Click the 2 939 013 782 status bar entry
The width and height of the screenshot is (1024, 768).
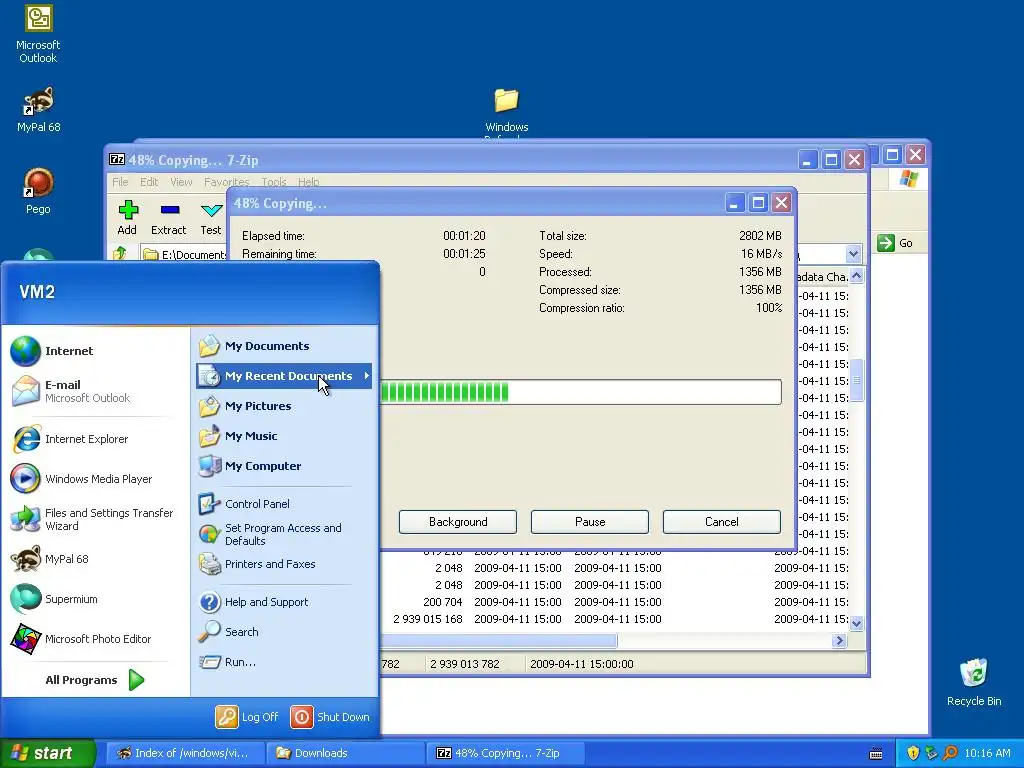tap(464, 664)
